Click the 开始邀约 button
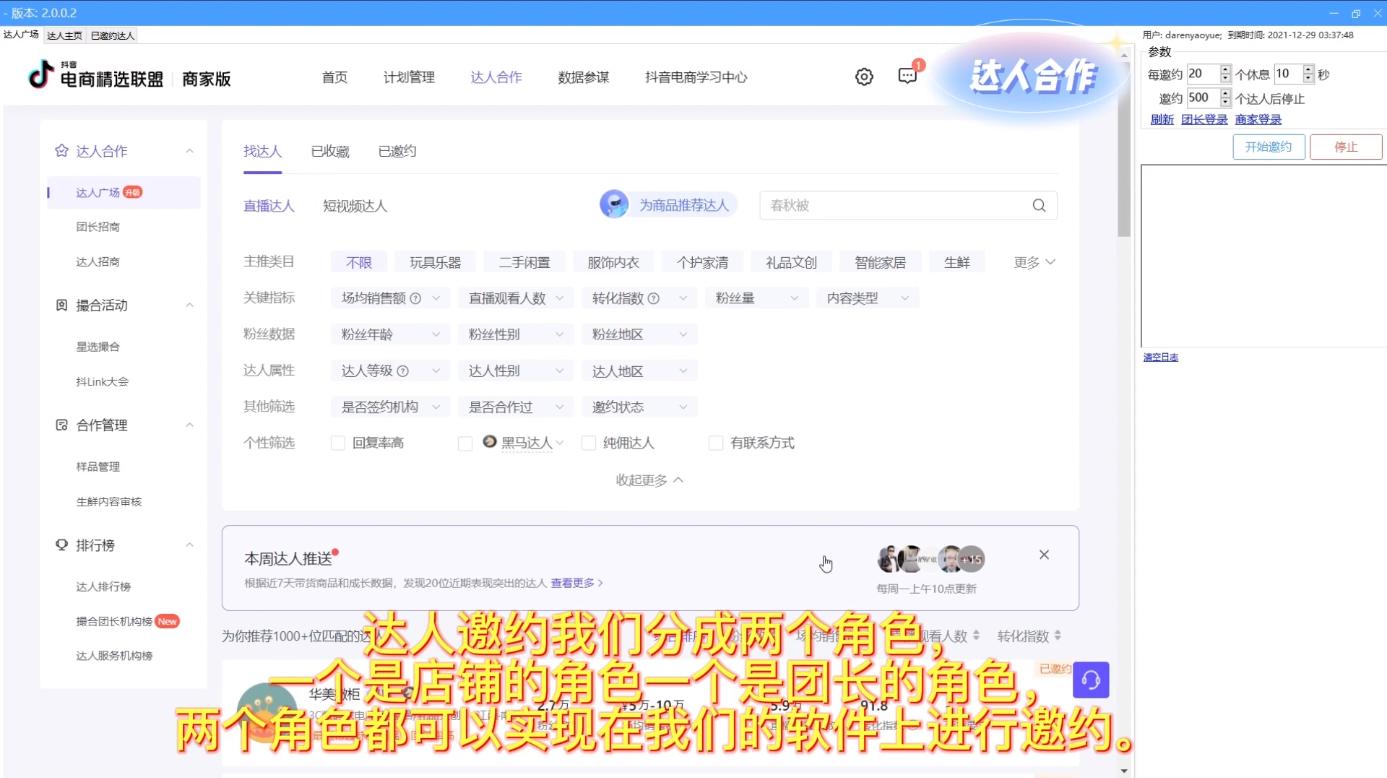The width and height of the screenshot is (1387, 778). pos(1268,146)
